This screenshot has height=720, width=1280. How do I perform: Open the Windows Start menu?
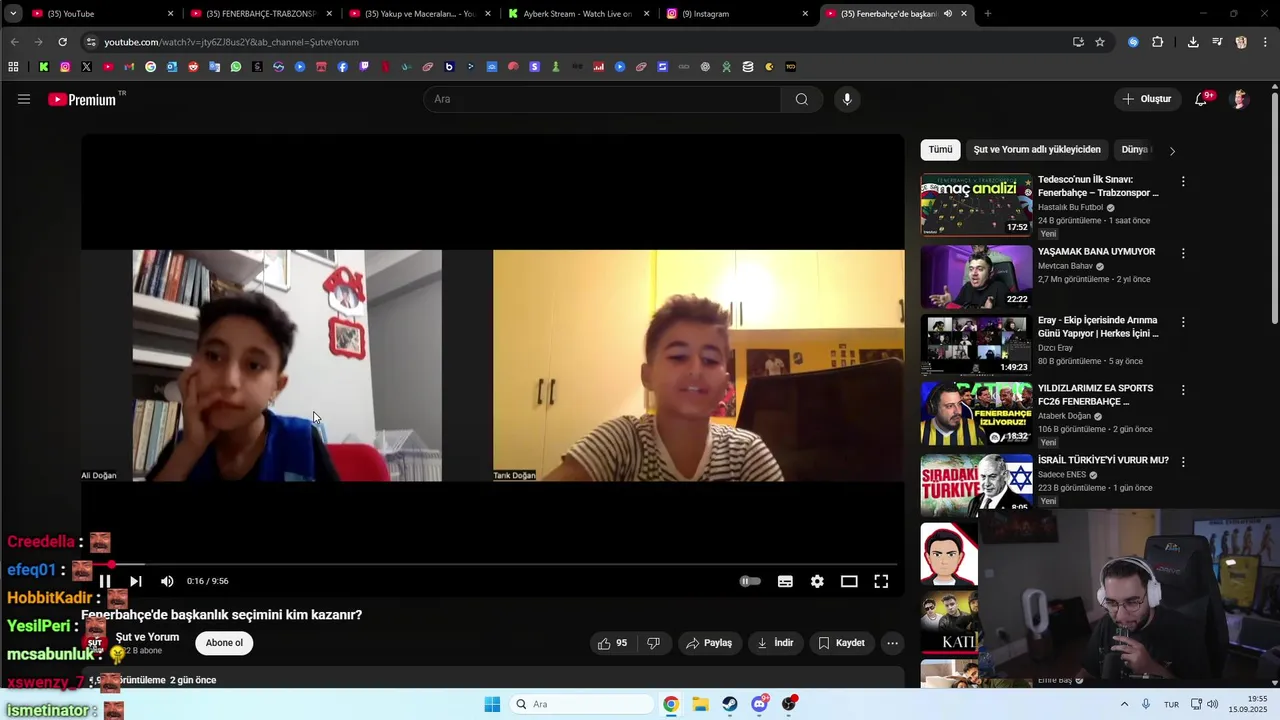(x=492, y=704)
